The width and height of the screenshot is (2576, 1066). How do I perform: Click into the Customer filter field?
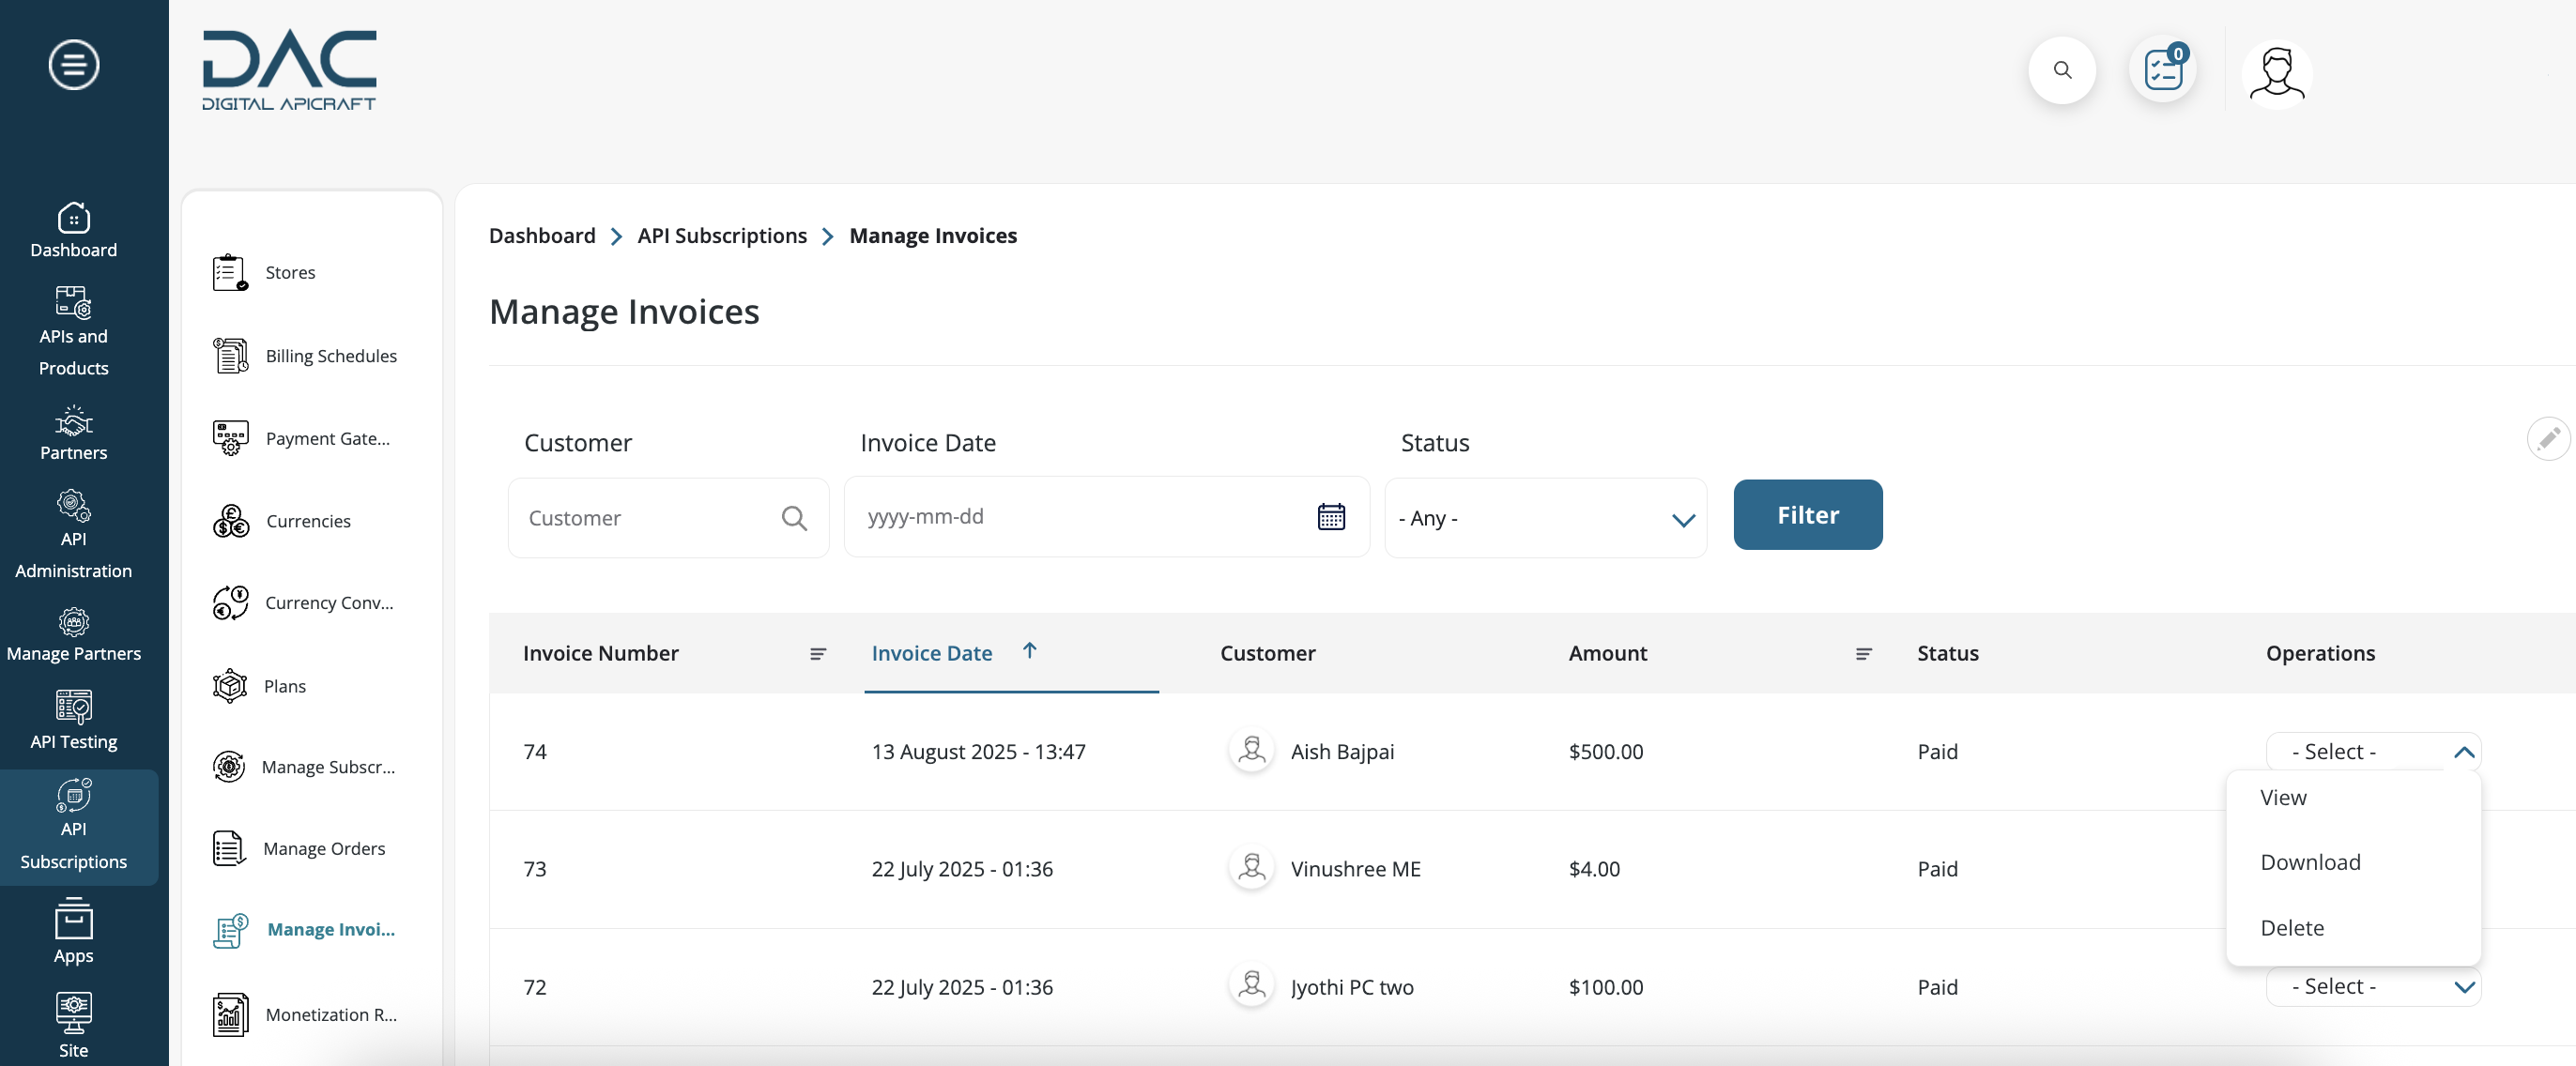click(668, 517)
